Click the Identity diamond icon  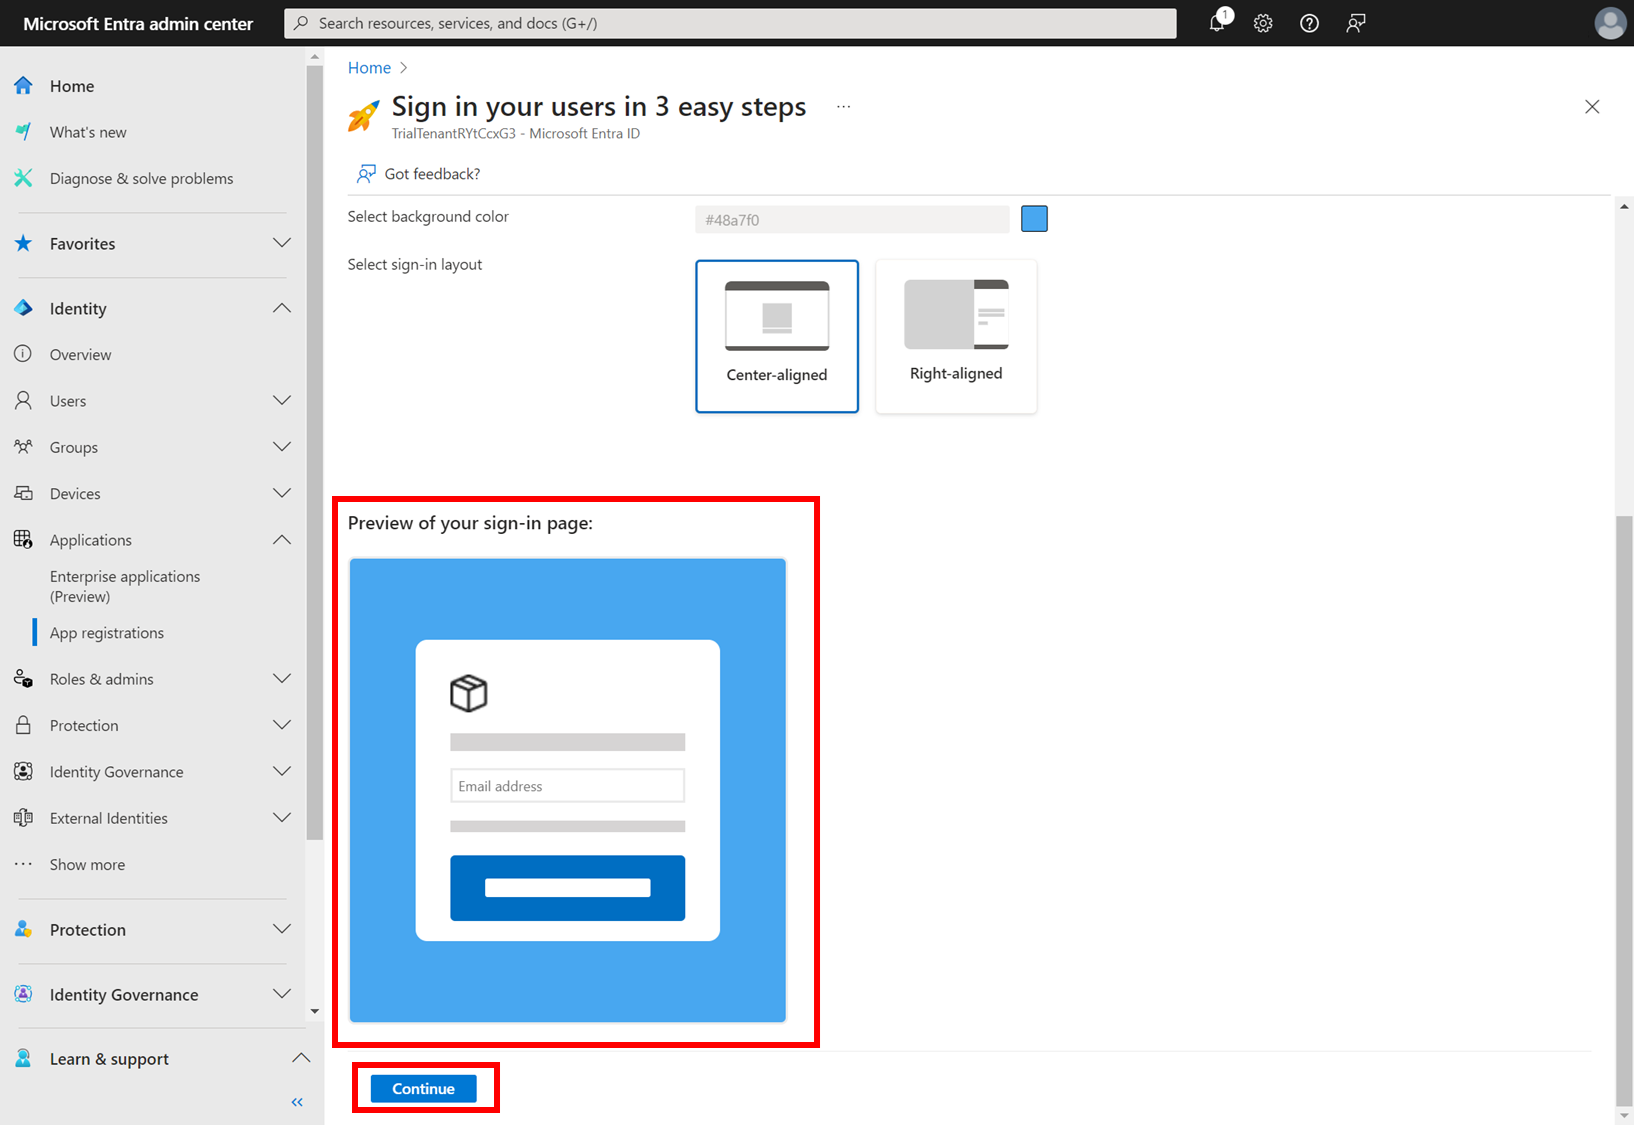[x=23, y=308]
